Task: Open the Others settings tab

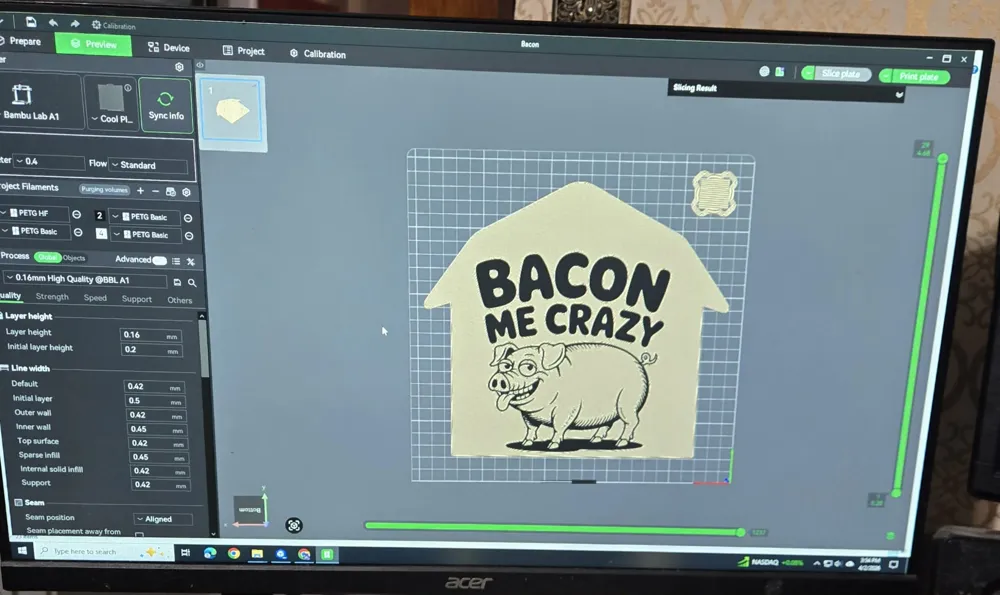Action: pos(180,300)
